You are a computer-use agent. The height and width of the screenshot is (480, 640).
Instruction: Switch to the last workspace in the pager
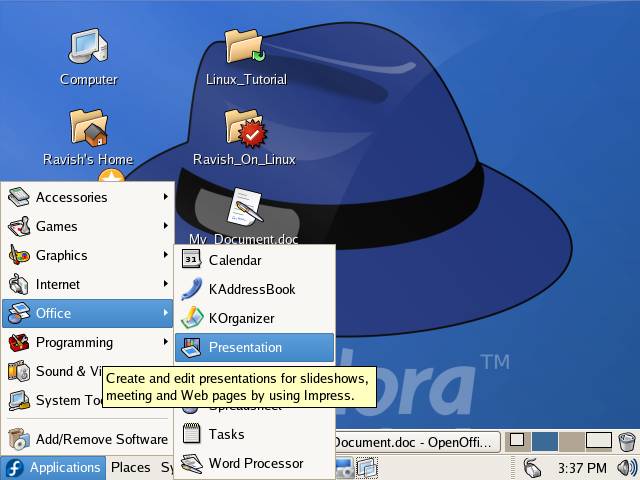click(598, 440)
